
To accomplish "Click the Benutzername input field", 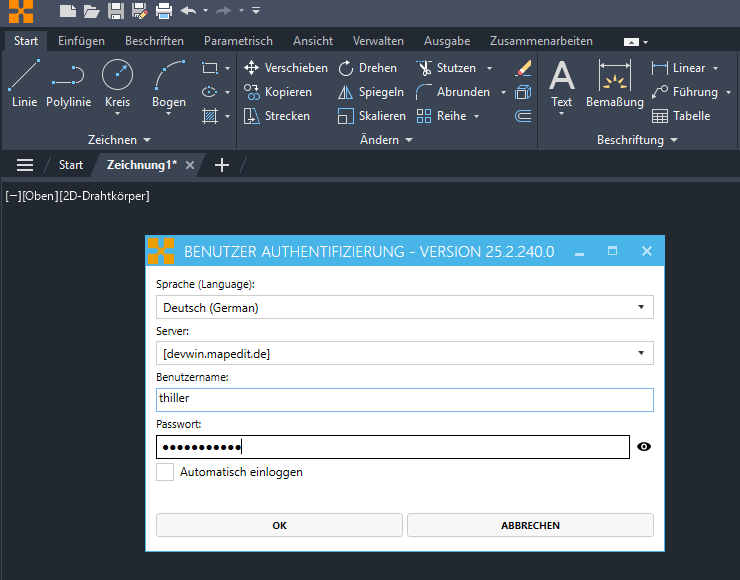I will (404, 400).
